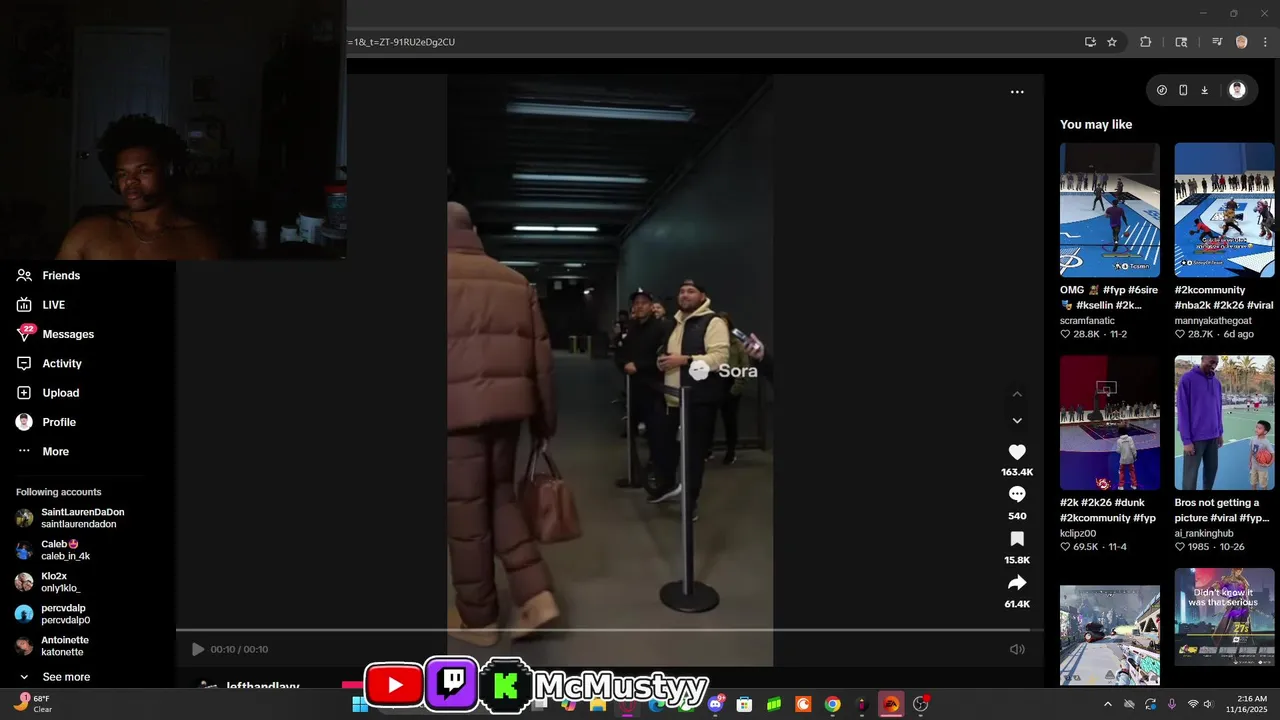Open Chrome extensions puzzle icon
The height and width of the screenshot is (720, 1280).
1146,42
